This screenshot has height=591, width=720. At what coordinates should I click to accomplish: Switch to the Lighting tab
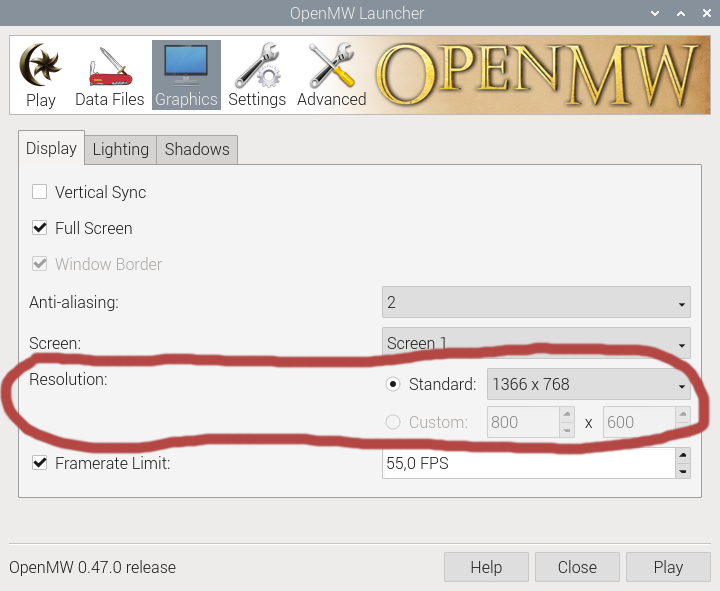pos(121,150)
